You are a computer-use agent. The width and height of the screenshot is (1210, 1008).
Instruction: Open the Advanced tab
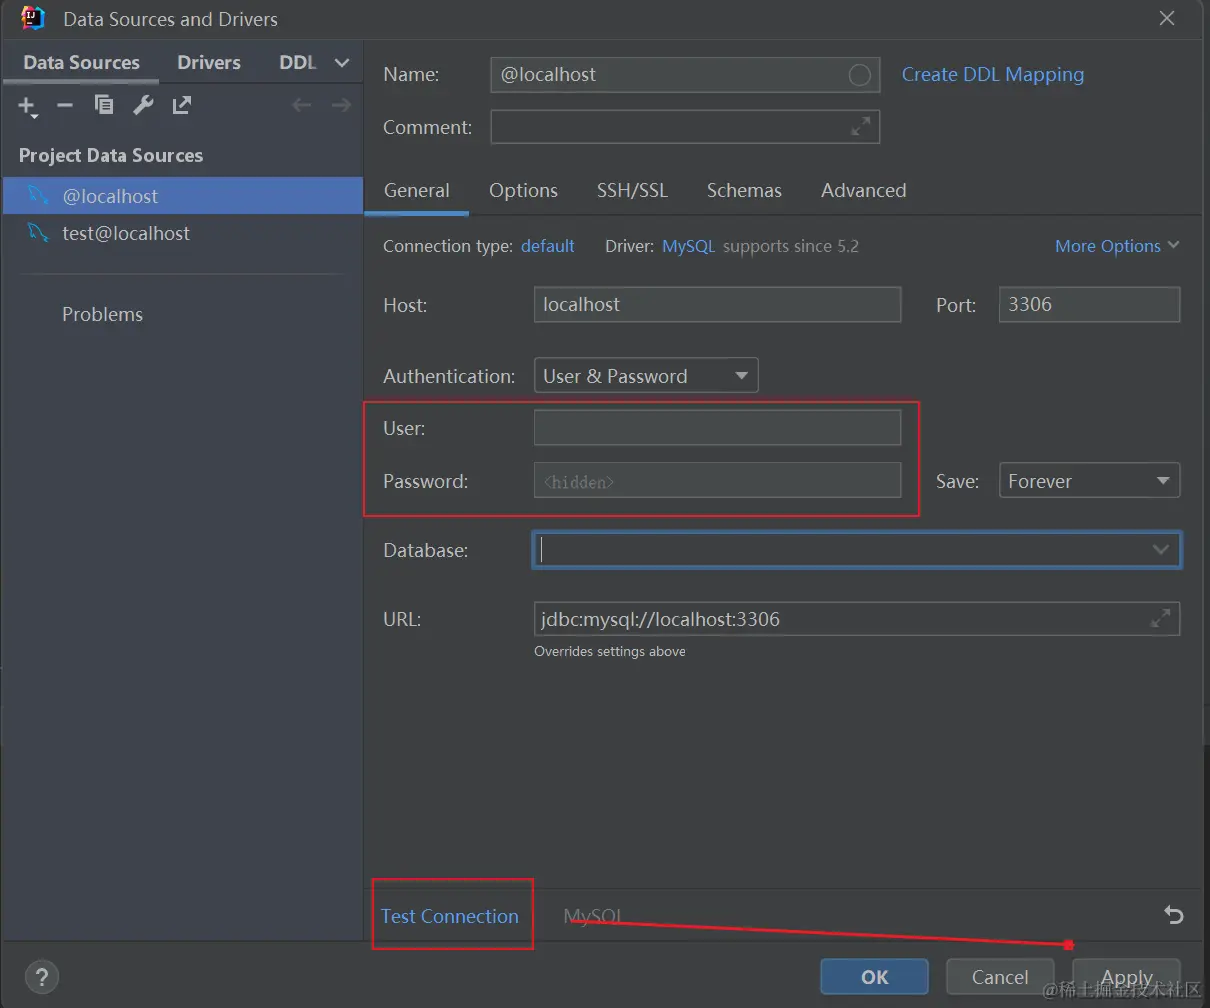click(864, 190)
